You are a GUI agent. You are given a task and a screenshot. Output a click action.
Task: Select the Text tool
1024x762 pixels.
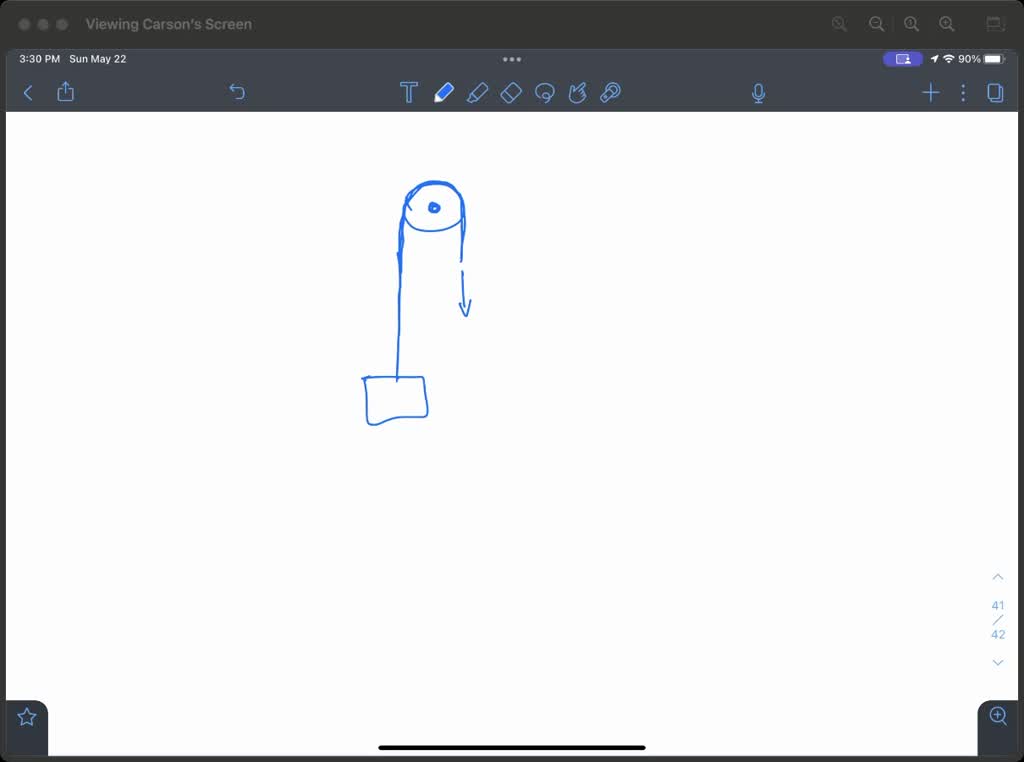(408, 93)
